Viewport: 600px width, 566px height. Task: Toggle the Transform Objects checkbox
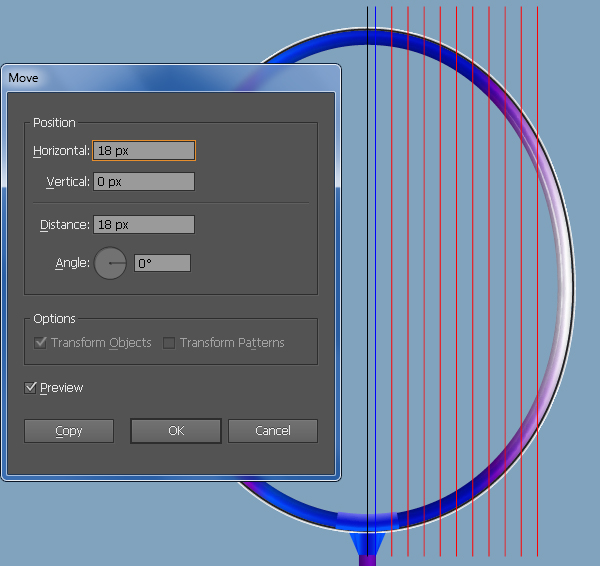click(x=40, y=343)
